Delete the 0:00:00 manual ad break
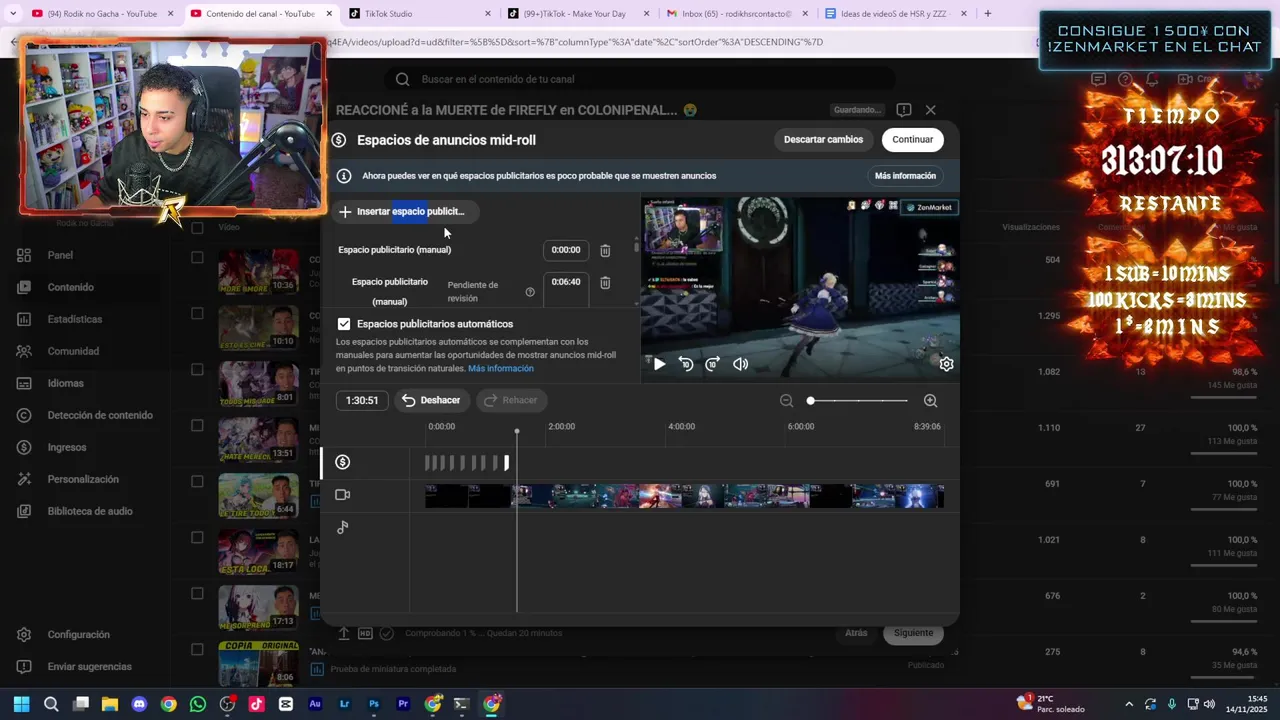The height and width of the screenshot is (720, 1280). tap(605, 250)
